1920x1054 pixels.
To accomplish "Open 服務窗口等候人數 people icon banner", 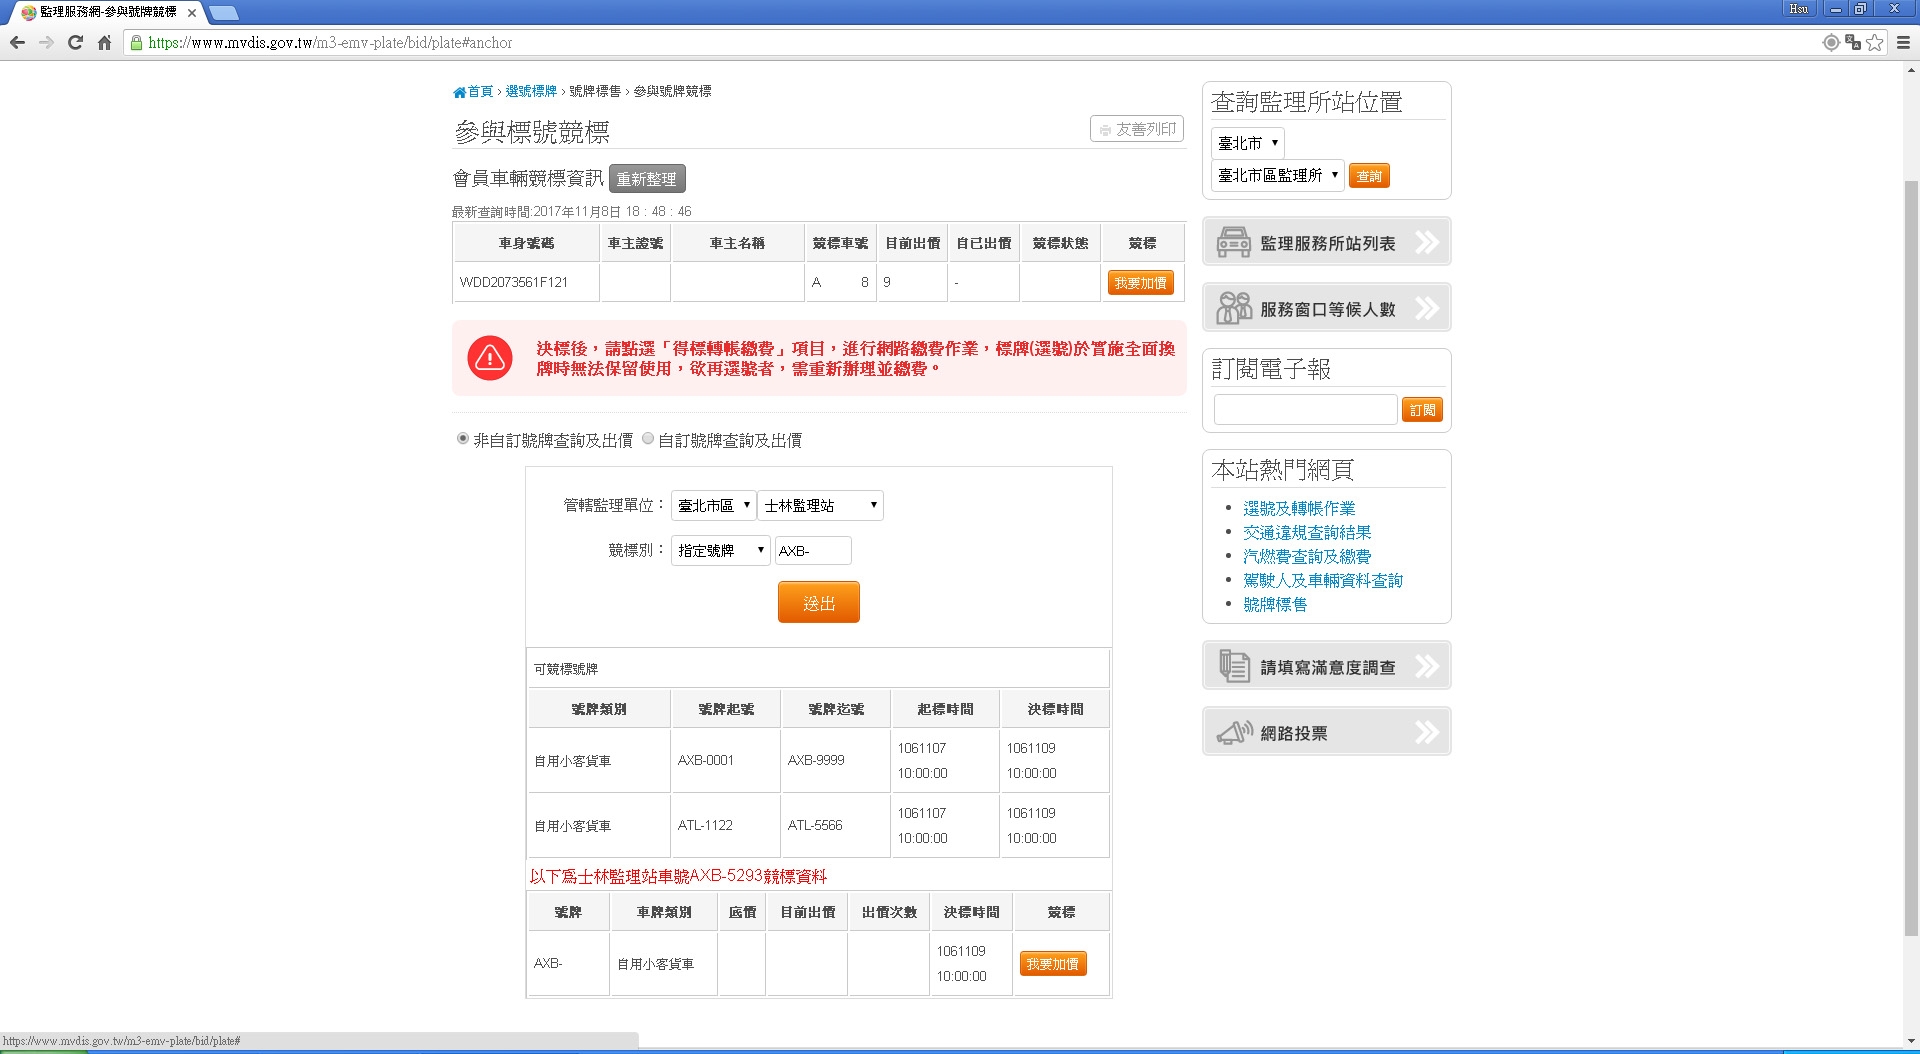I will (1326, 308).
